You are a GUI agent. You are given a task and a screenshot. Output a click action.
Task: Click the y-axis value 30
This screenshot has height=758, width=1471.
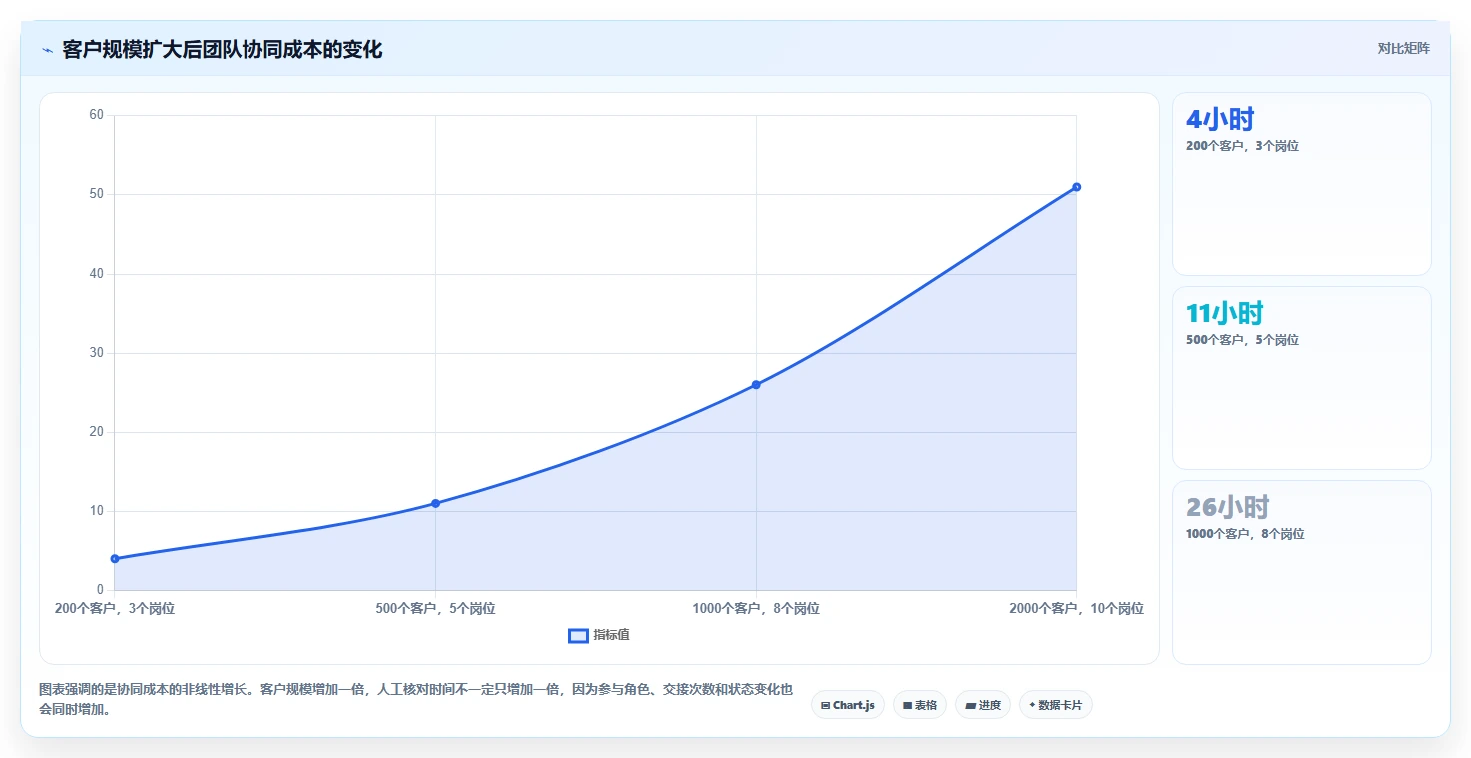click(x=97, y=352)
